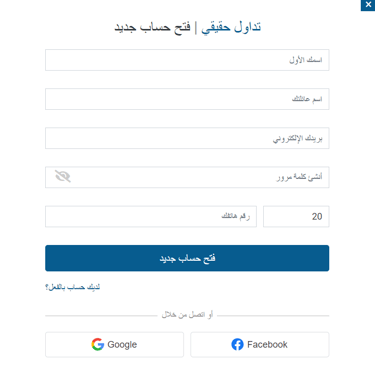The height and width of the screenshot is (370, 375).
Task: Close the registration dialog with the X icon
Action: tap(368, 5)
